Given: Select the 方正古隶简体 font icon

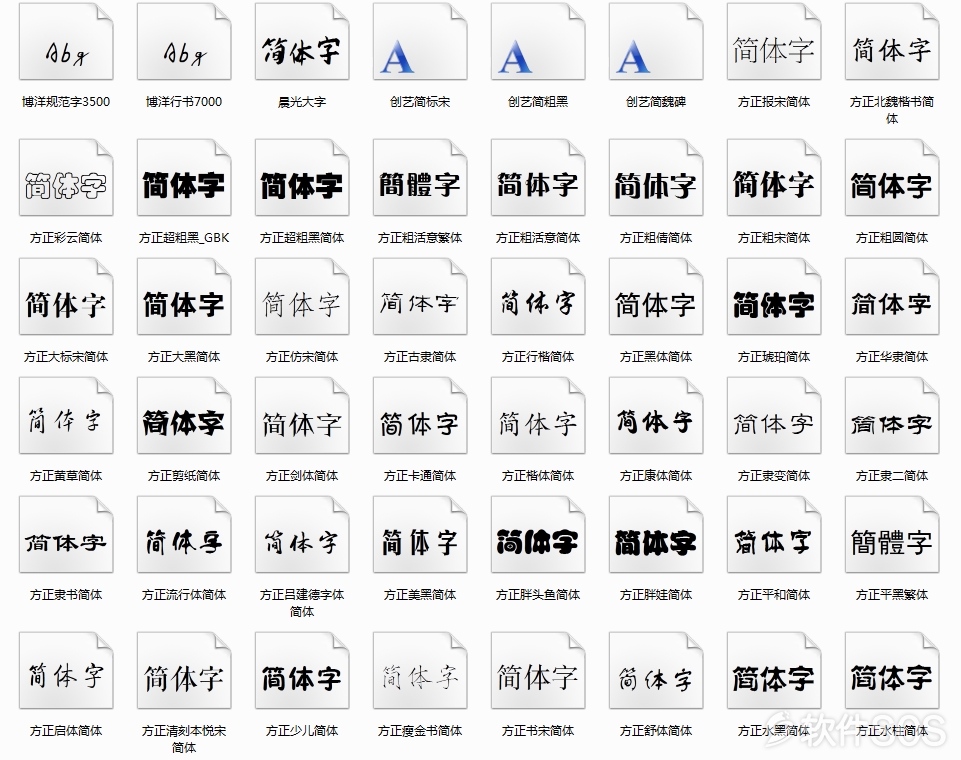Looking at the screenshot, I should (x=420, y=296).
